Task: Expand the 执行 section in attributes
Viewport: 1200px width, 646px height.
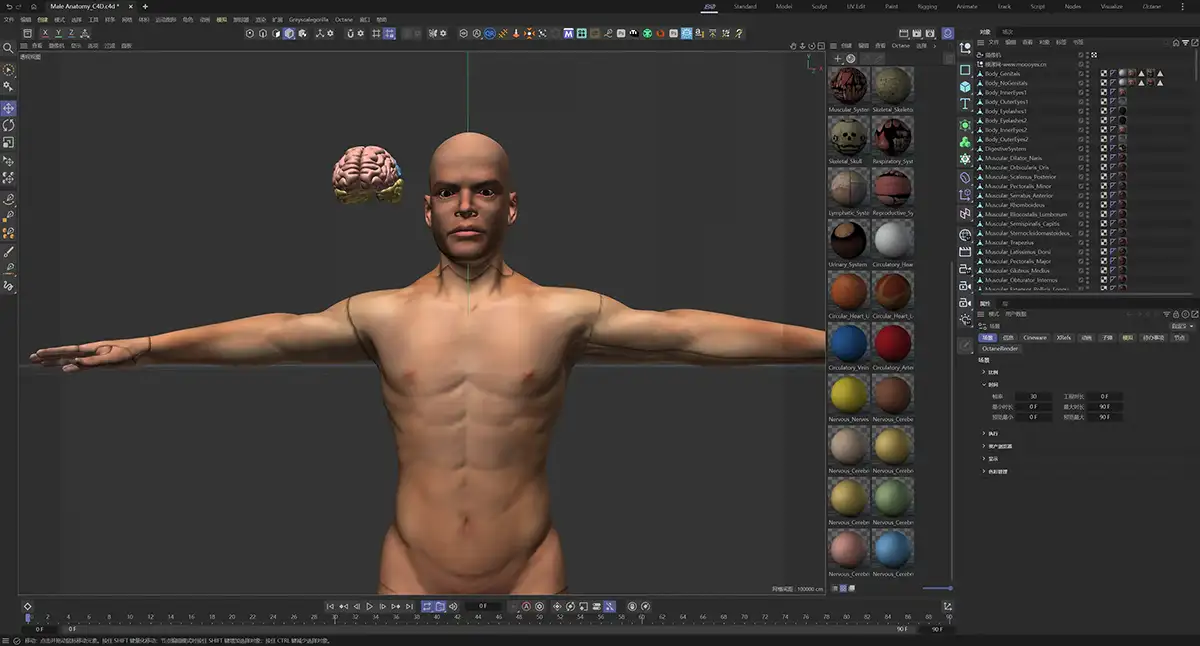Action: tap(983, 433)
